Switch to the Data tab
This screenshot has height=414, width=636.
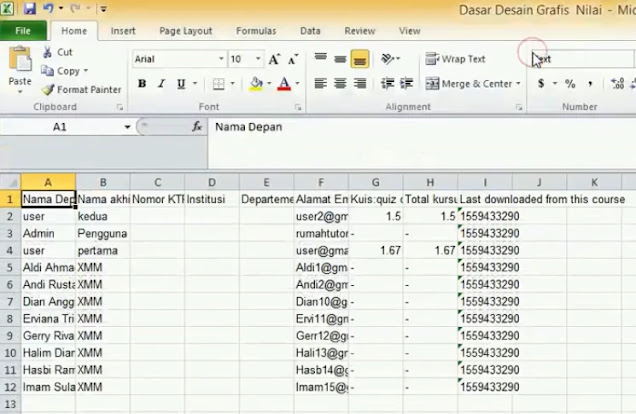click(x=310, y=31)
